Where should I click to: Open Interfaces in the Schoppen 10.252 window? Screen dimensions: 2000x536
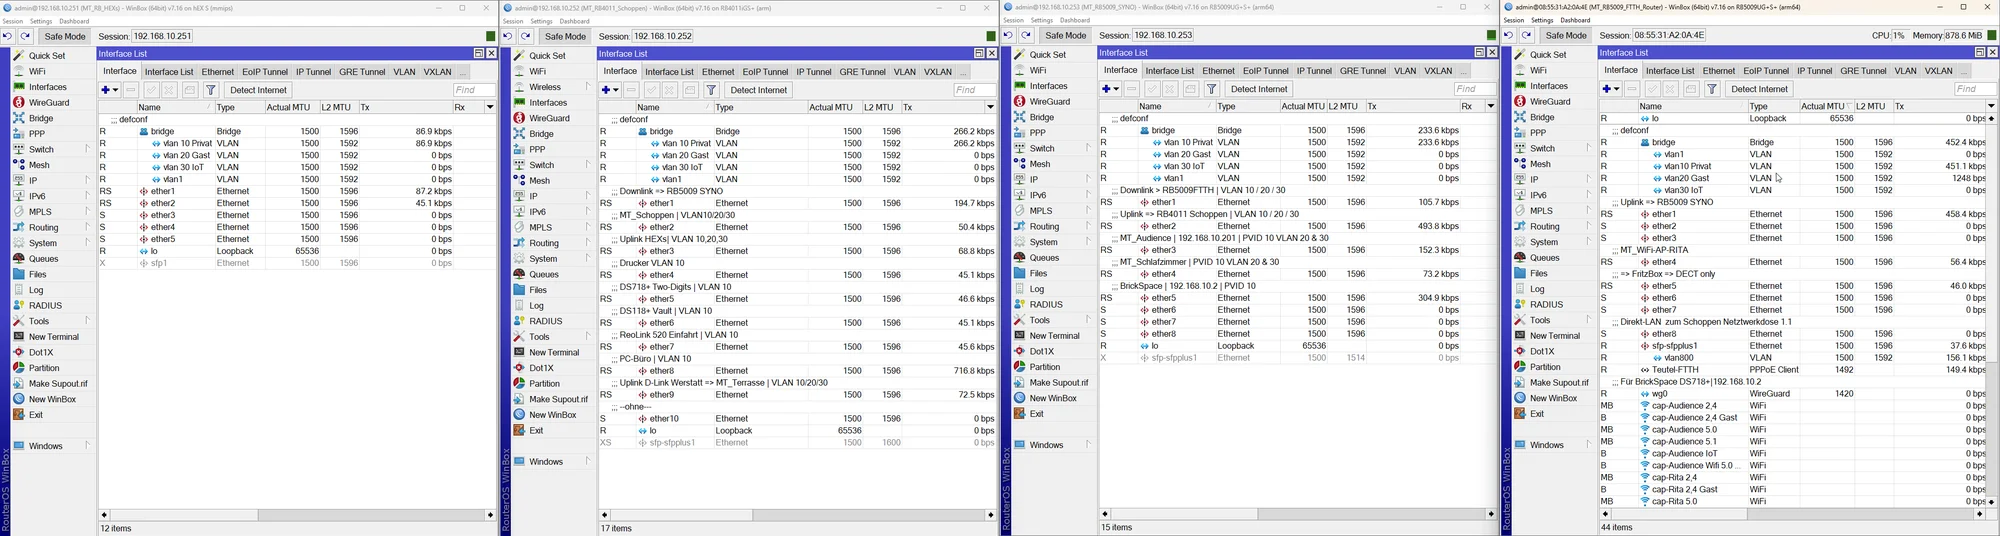[548, 103]
